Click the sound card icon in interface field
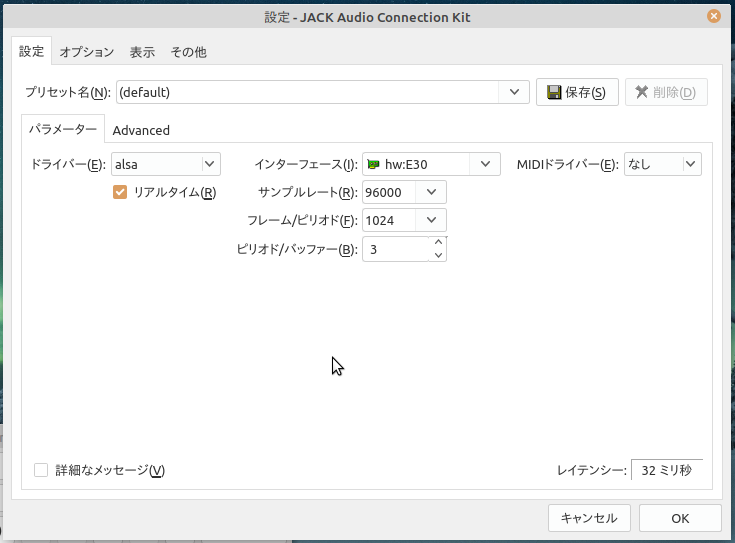The height and width of the screenshot is (543, 735). pos(373,164)
